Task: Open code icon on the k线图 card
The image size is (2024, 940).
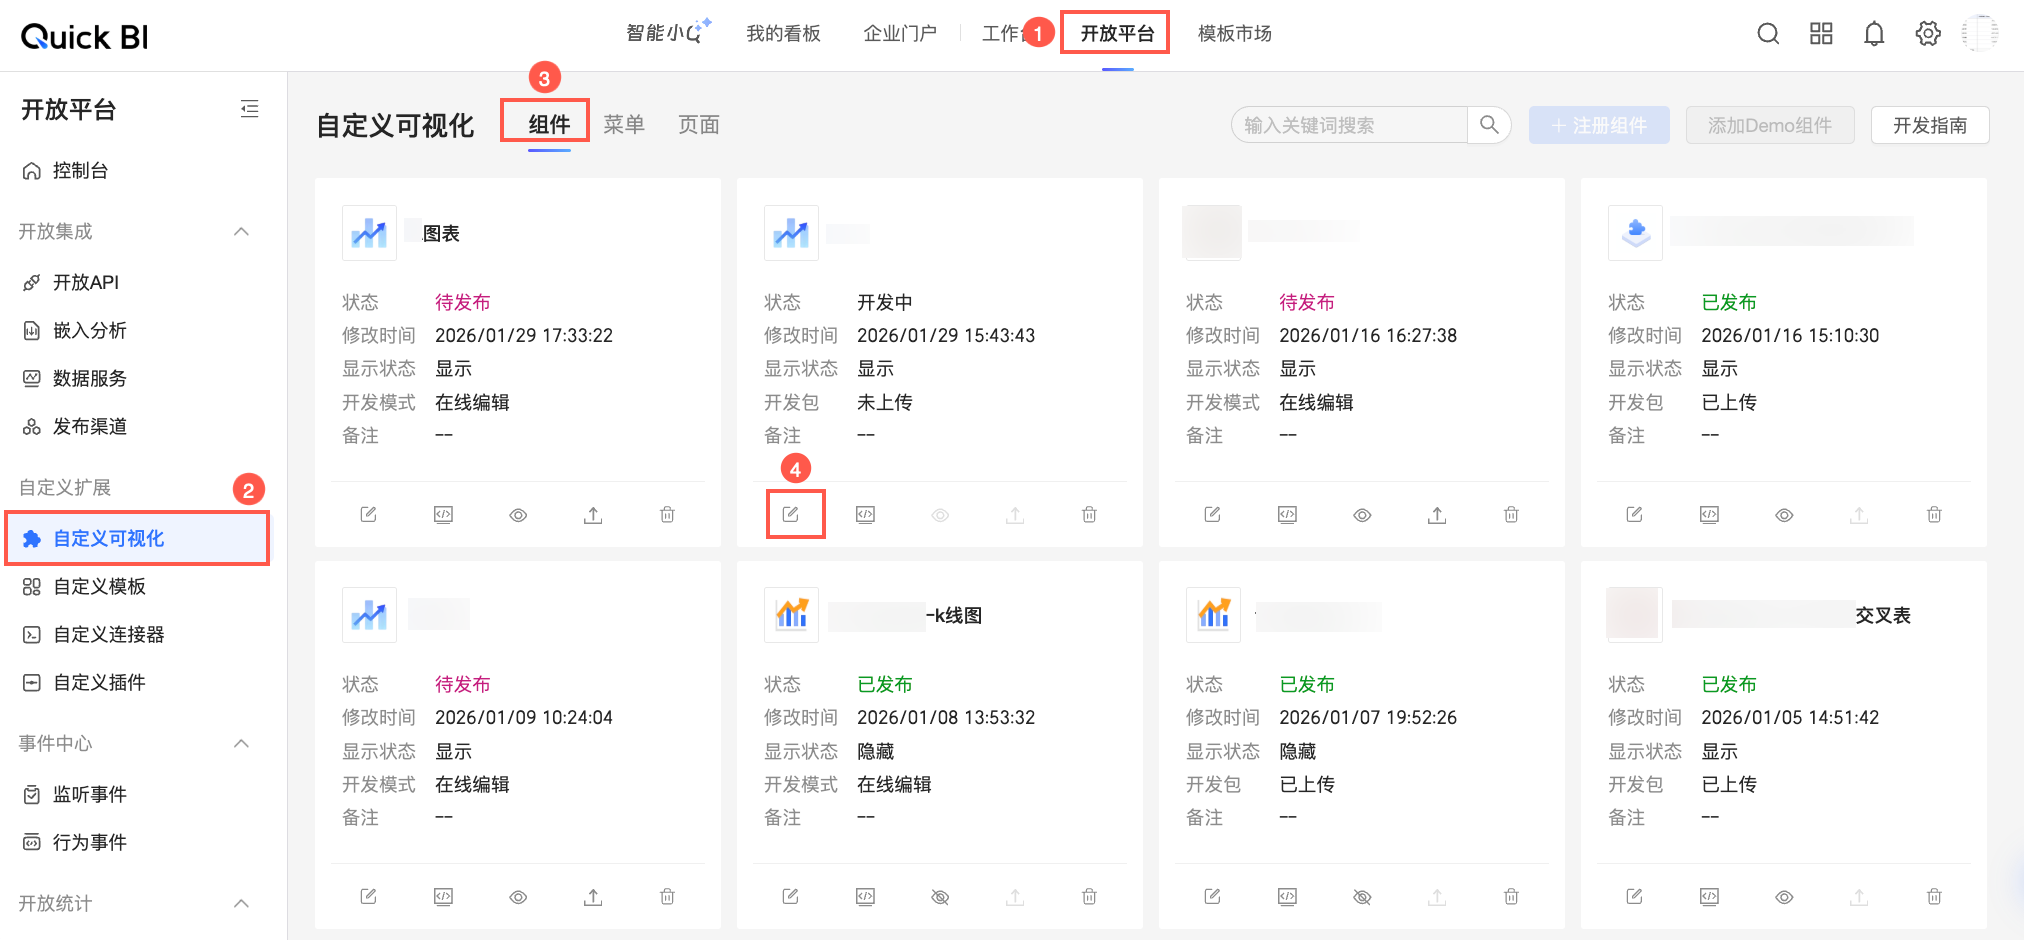Action: pos(865,896)
